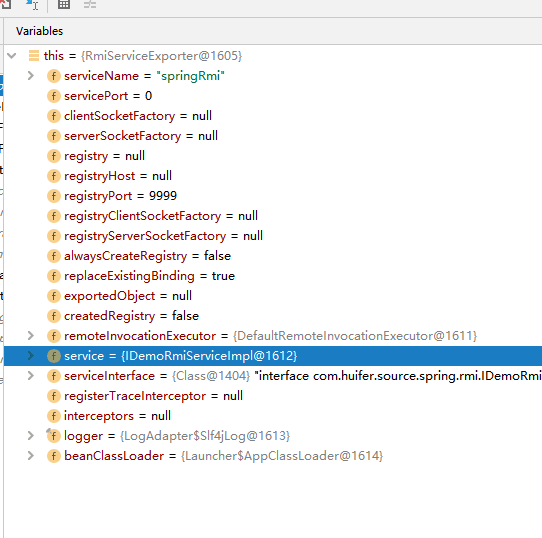
Task: Expand the remoteInvocationExecutor node
Action: (x=31, y=335)
